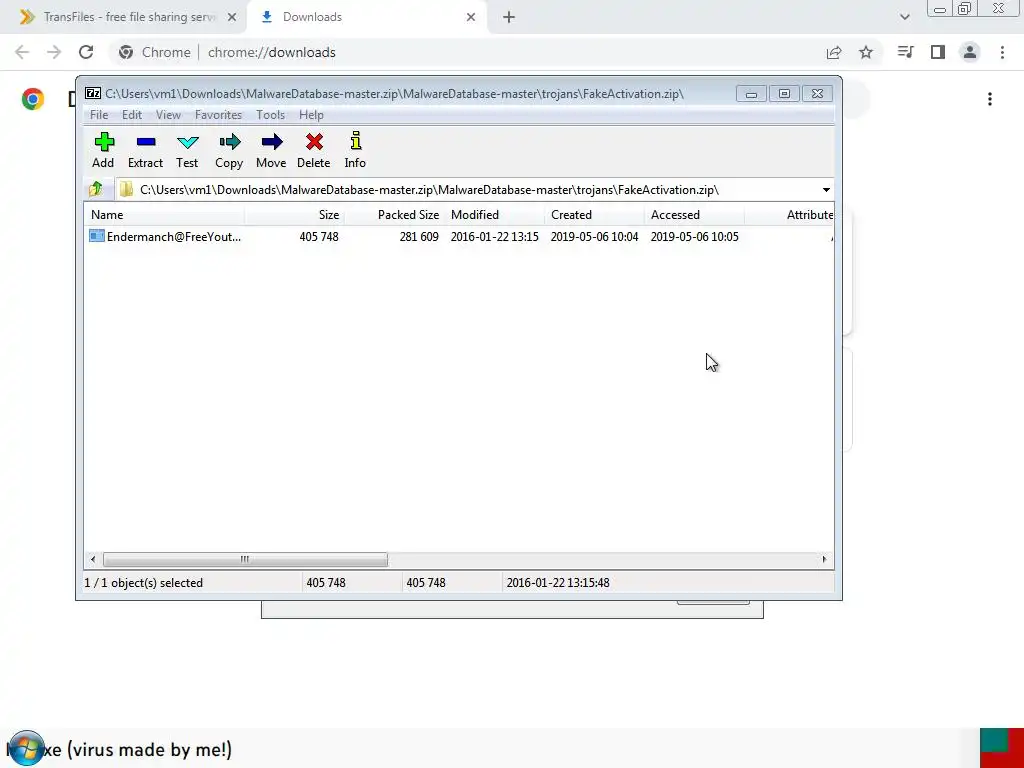Sort list by Attributes column
The width and height of the screenshot is (1024, 768).
point(789,215)
